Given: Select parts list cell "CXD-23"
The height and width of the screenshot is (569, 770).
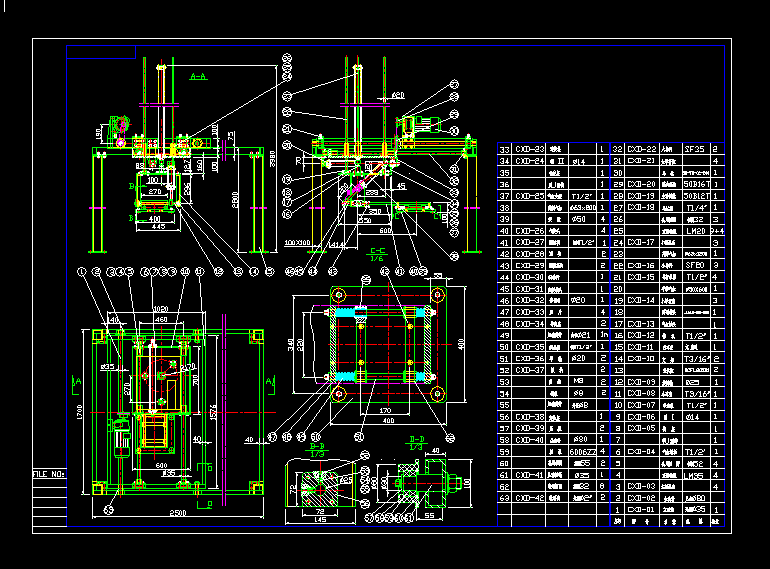Looking at the screenshot, I should 530,149.
